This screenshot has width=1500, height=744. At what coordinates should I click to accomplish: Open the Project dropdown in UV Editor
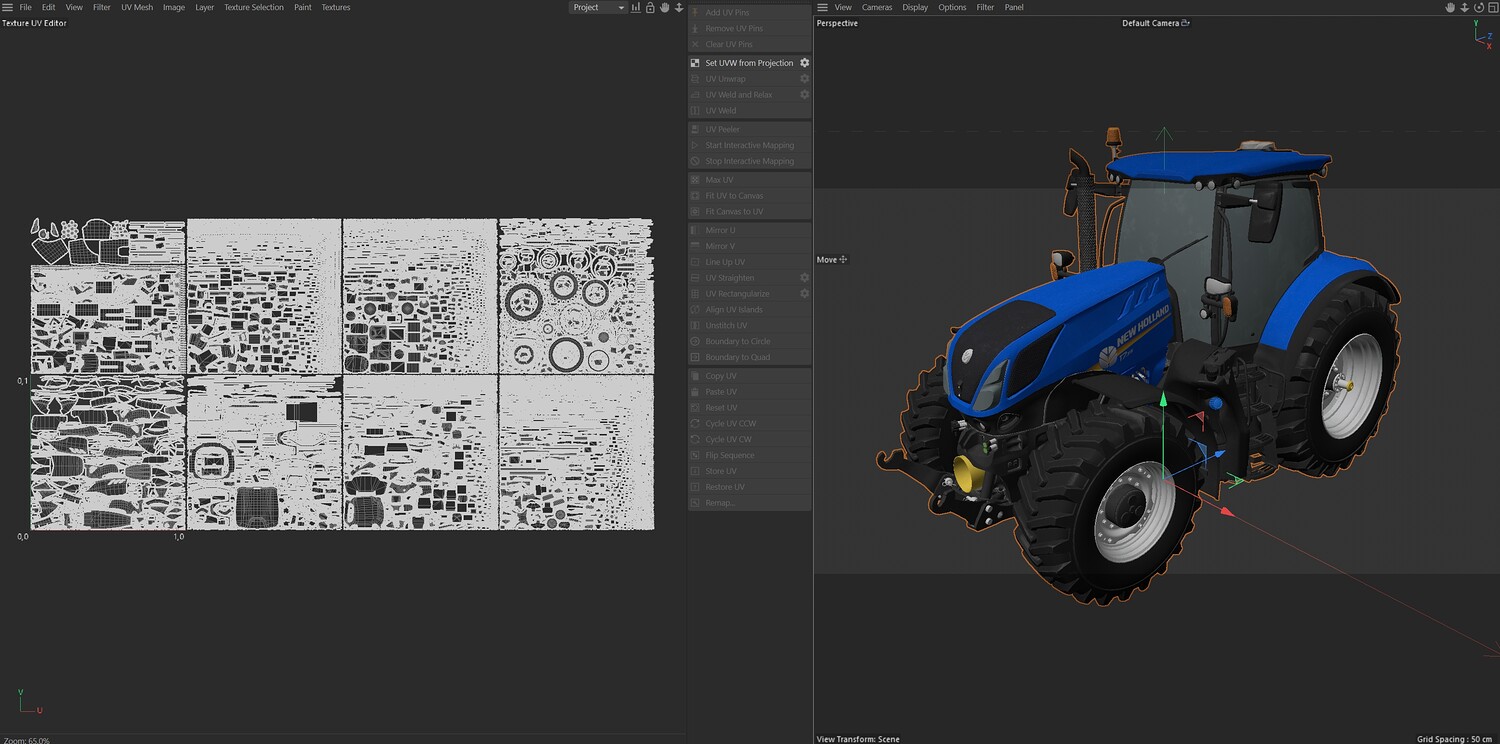click(598, 7)
